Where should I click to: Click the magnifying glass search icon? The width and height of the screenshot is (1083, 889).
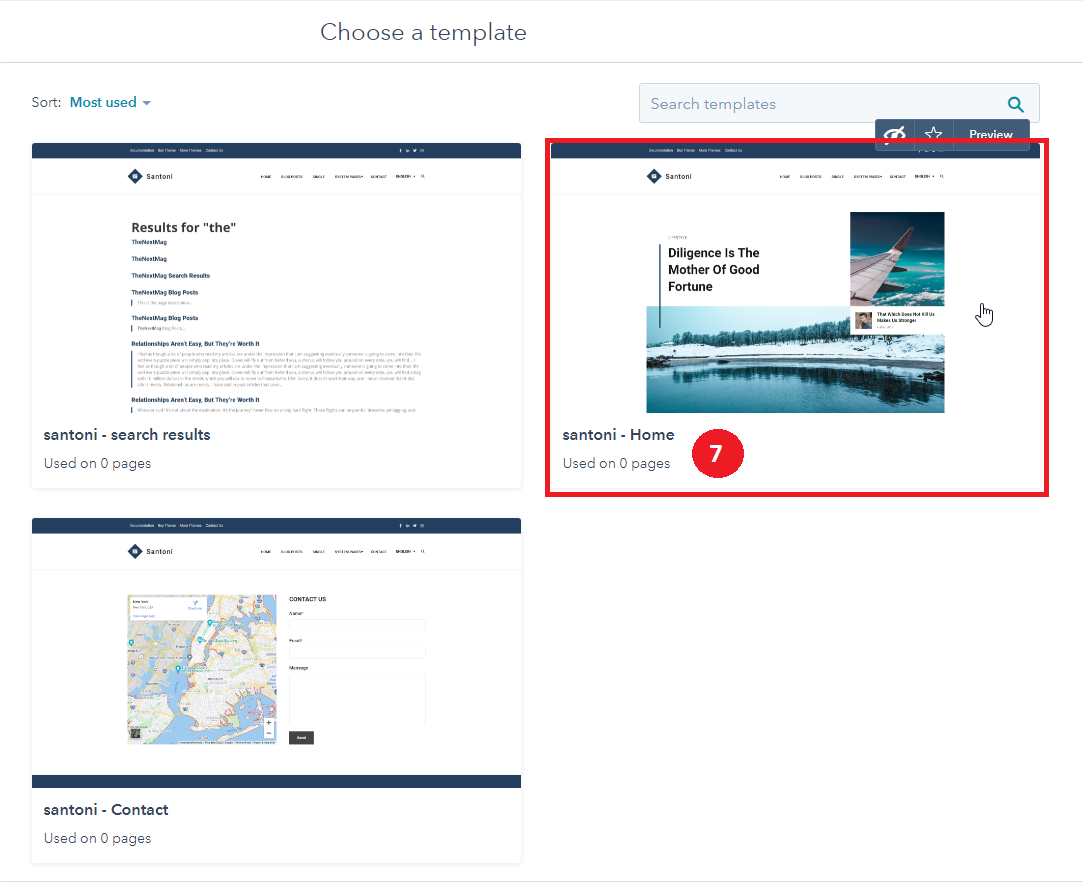point(1015,104)
